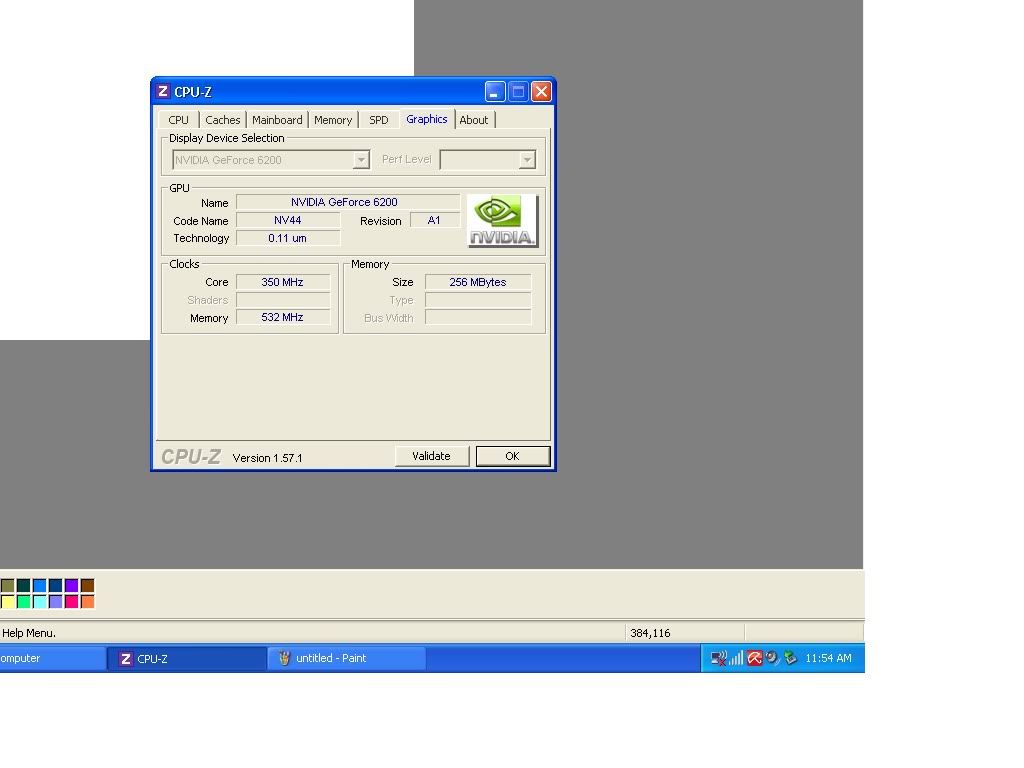
Task: Open the My Computer taskbar button
Action: coord(52,658)
